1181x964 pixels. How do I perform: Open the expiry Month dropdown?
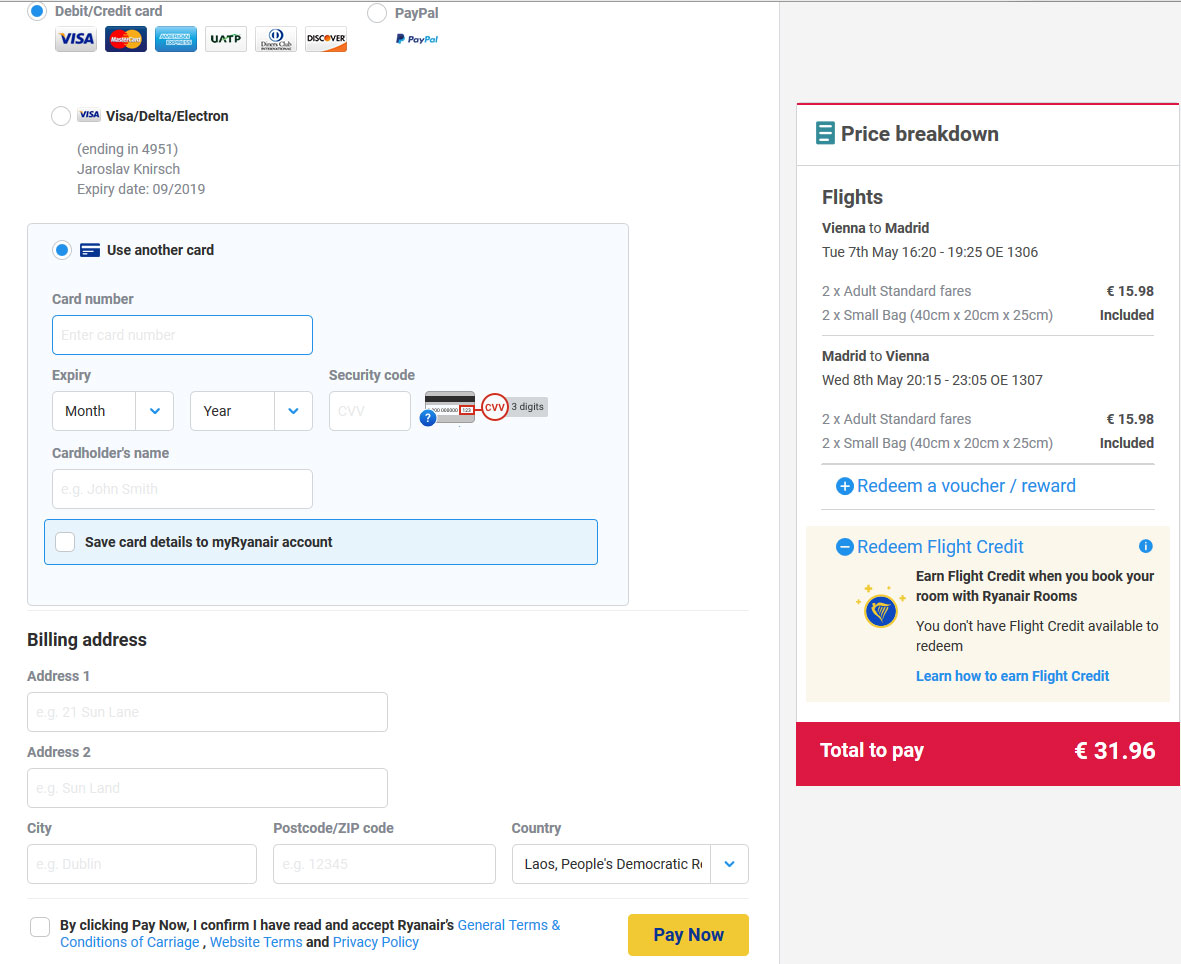click(113, 411)
